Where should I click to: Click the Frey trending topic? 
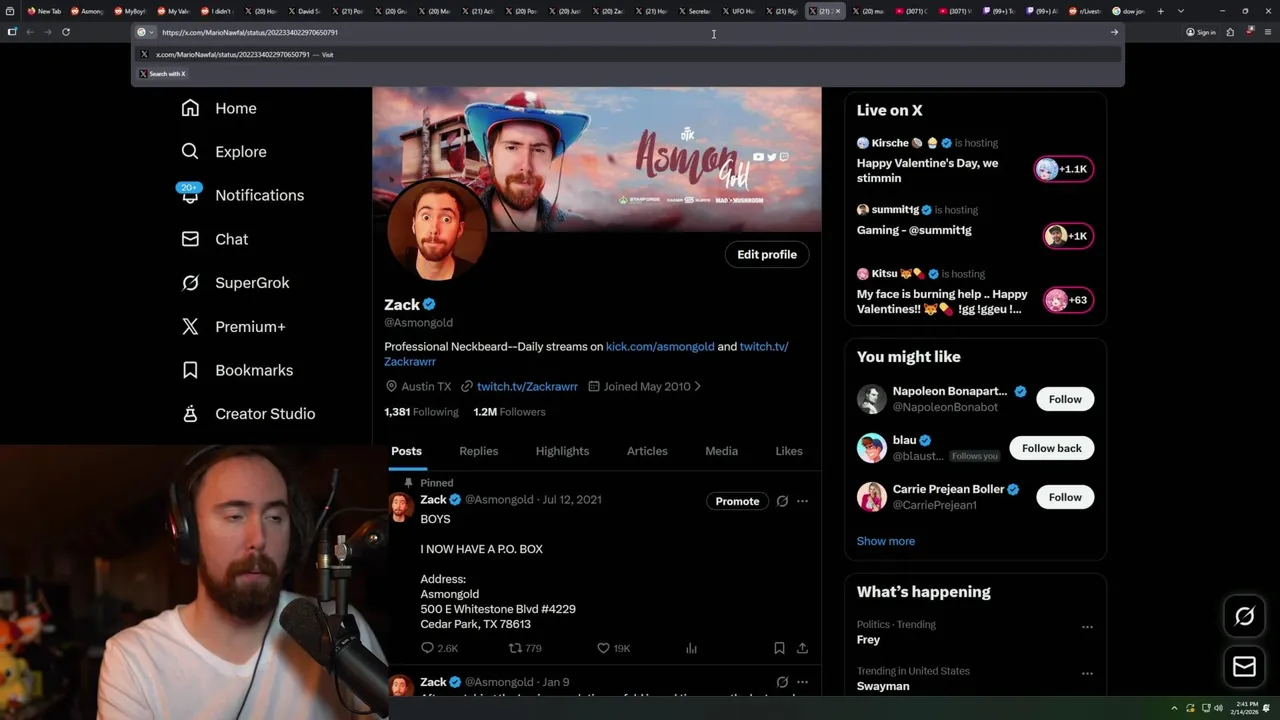pyautogui.click(x=868, y=640)
